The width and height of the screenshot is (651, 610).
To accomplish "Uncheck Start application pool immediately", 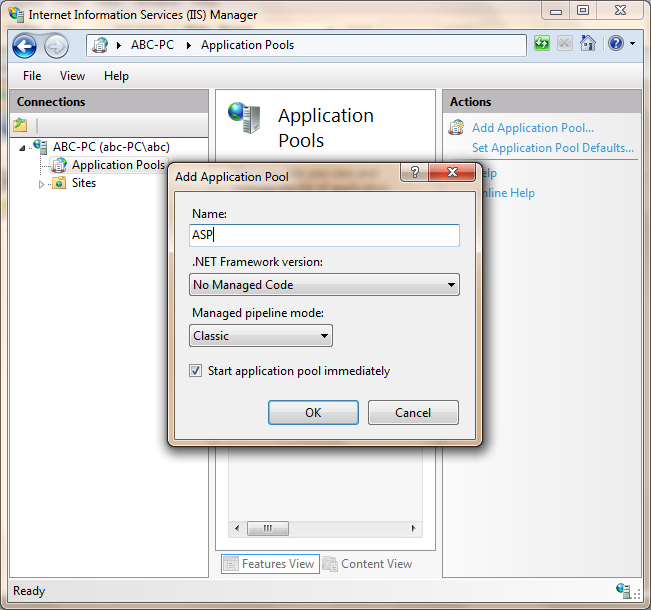I will 196,370.
